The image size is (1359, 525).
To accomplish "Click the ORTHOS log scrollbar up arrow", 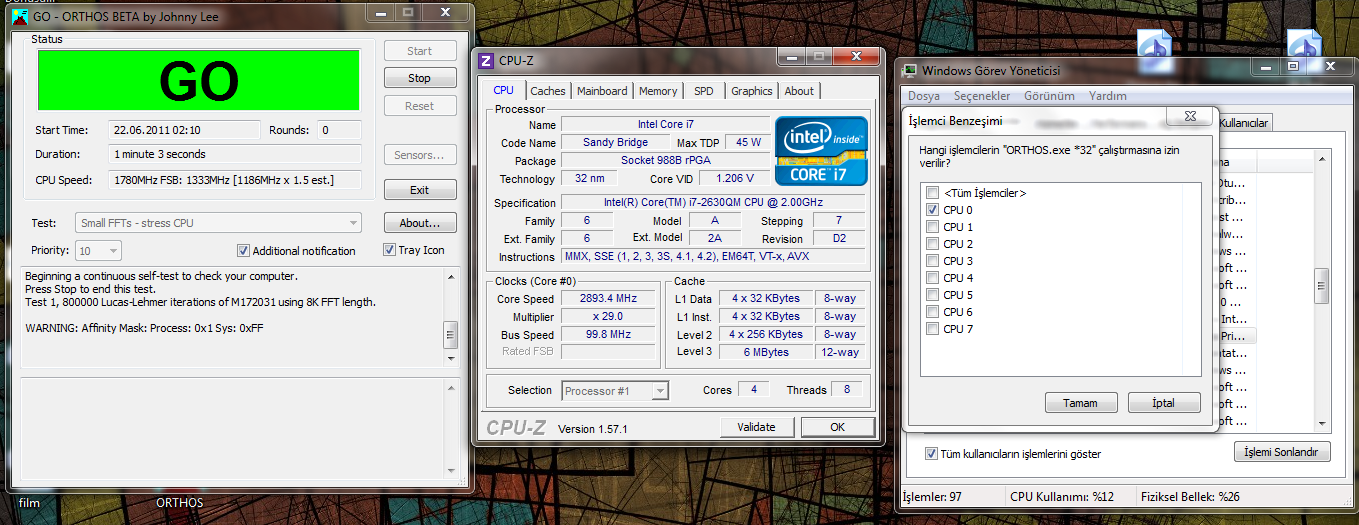I will 451,275.
